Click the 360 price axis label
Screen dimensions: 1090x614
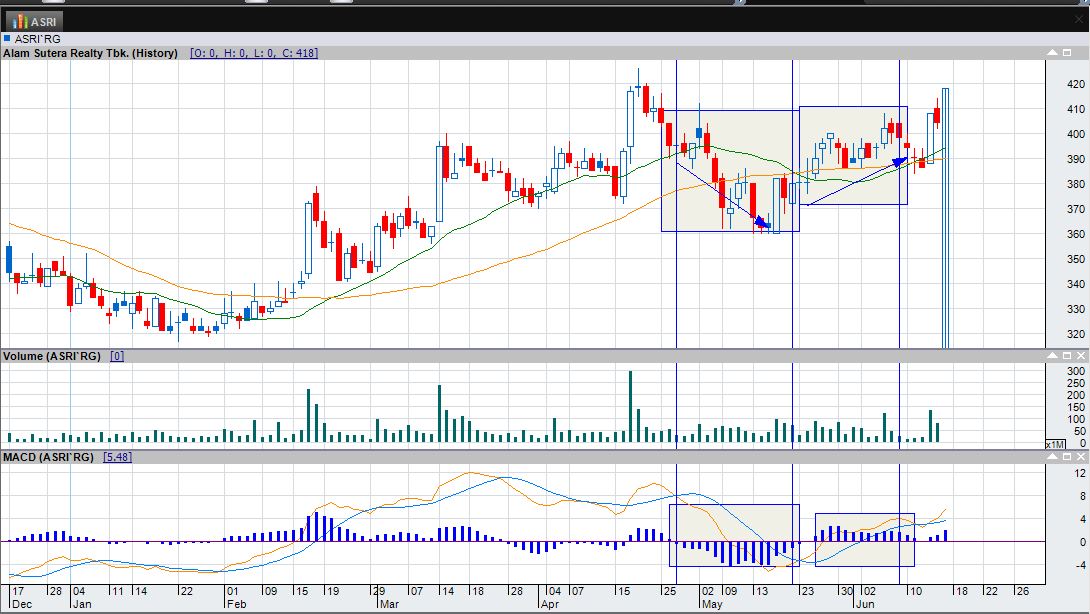click(x=1075, y=234)
